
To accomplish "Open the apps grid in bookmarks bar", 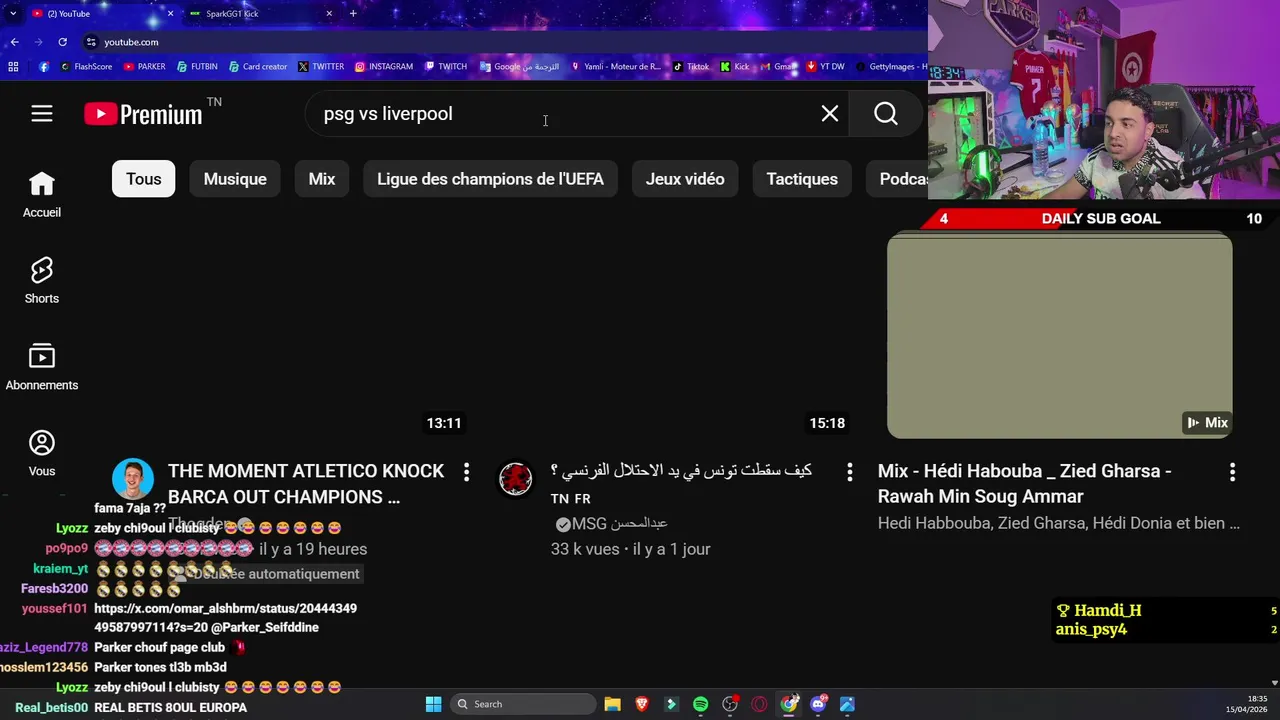I will [13, 67].
